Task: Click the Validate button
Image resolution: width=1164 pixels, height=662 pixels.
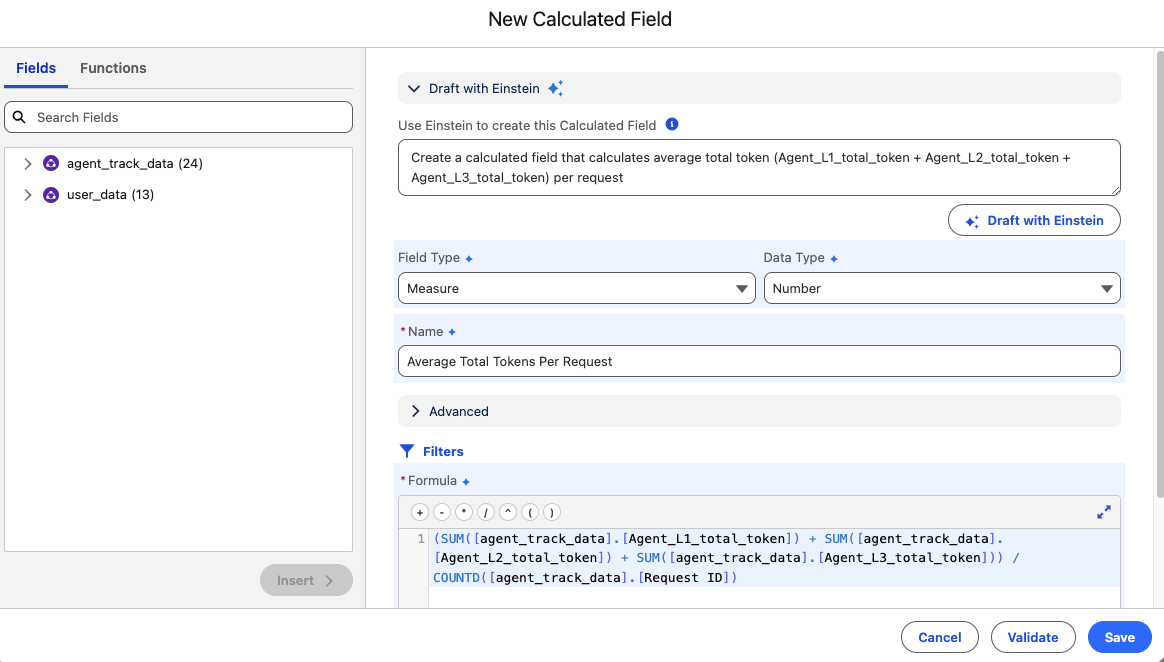Action: click(1032, 637)
